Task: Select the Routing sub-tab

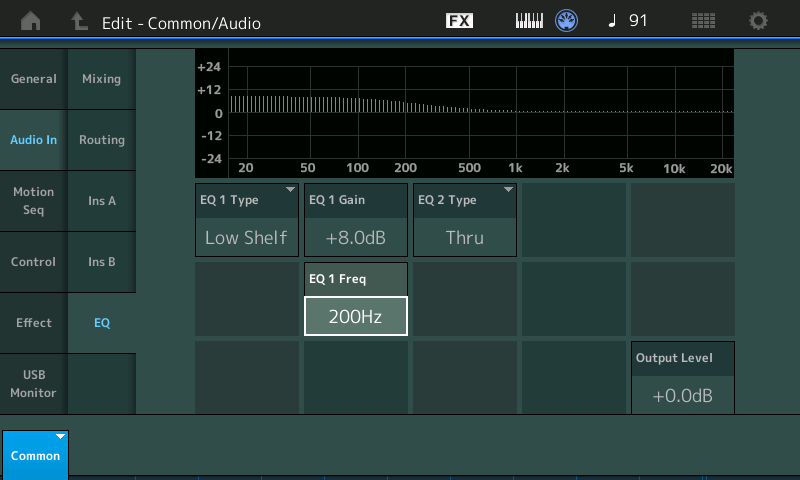Action: tap(101, 140)
